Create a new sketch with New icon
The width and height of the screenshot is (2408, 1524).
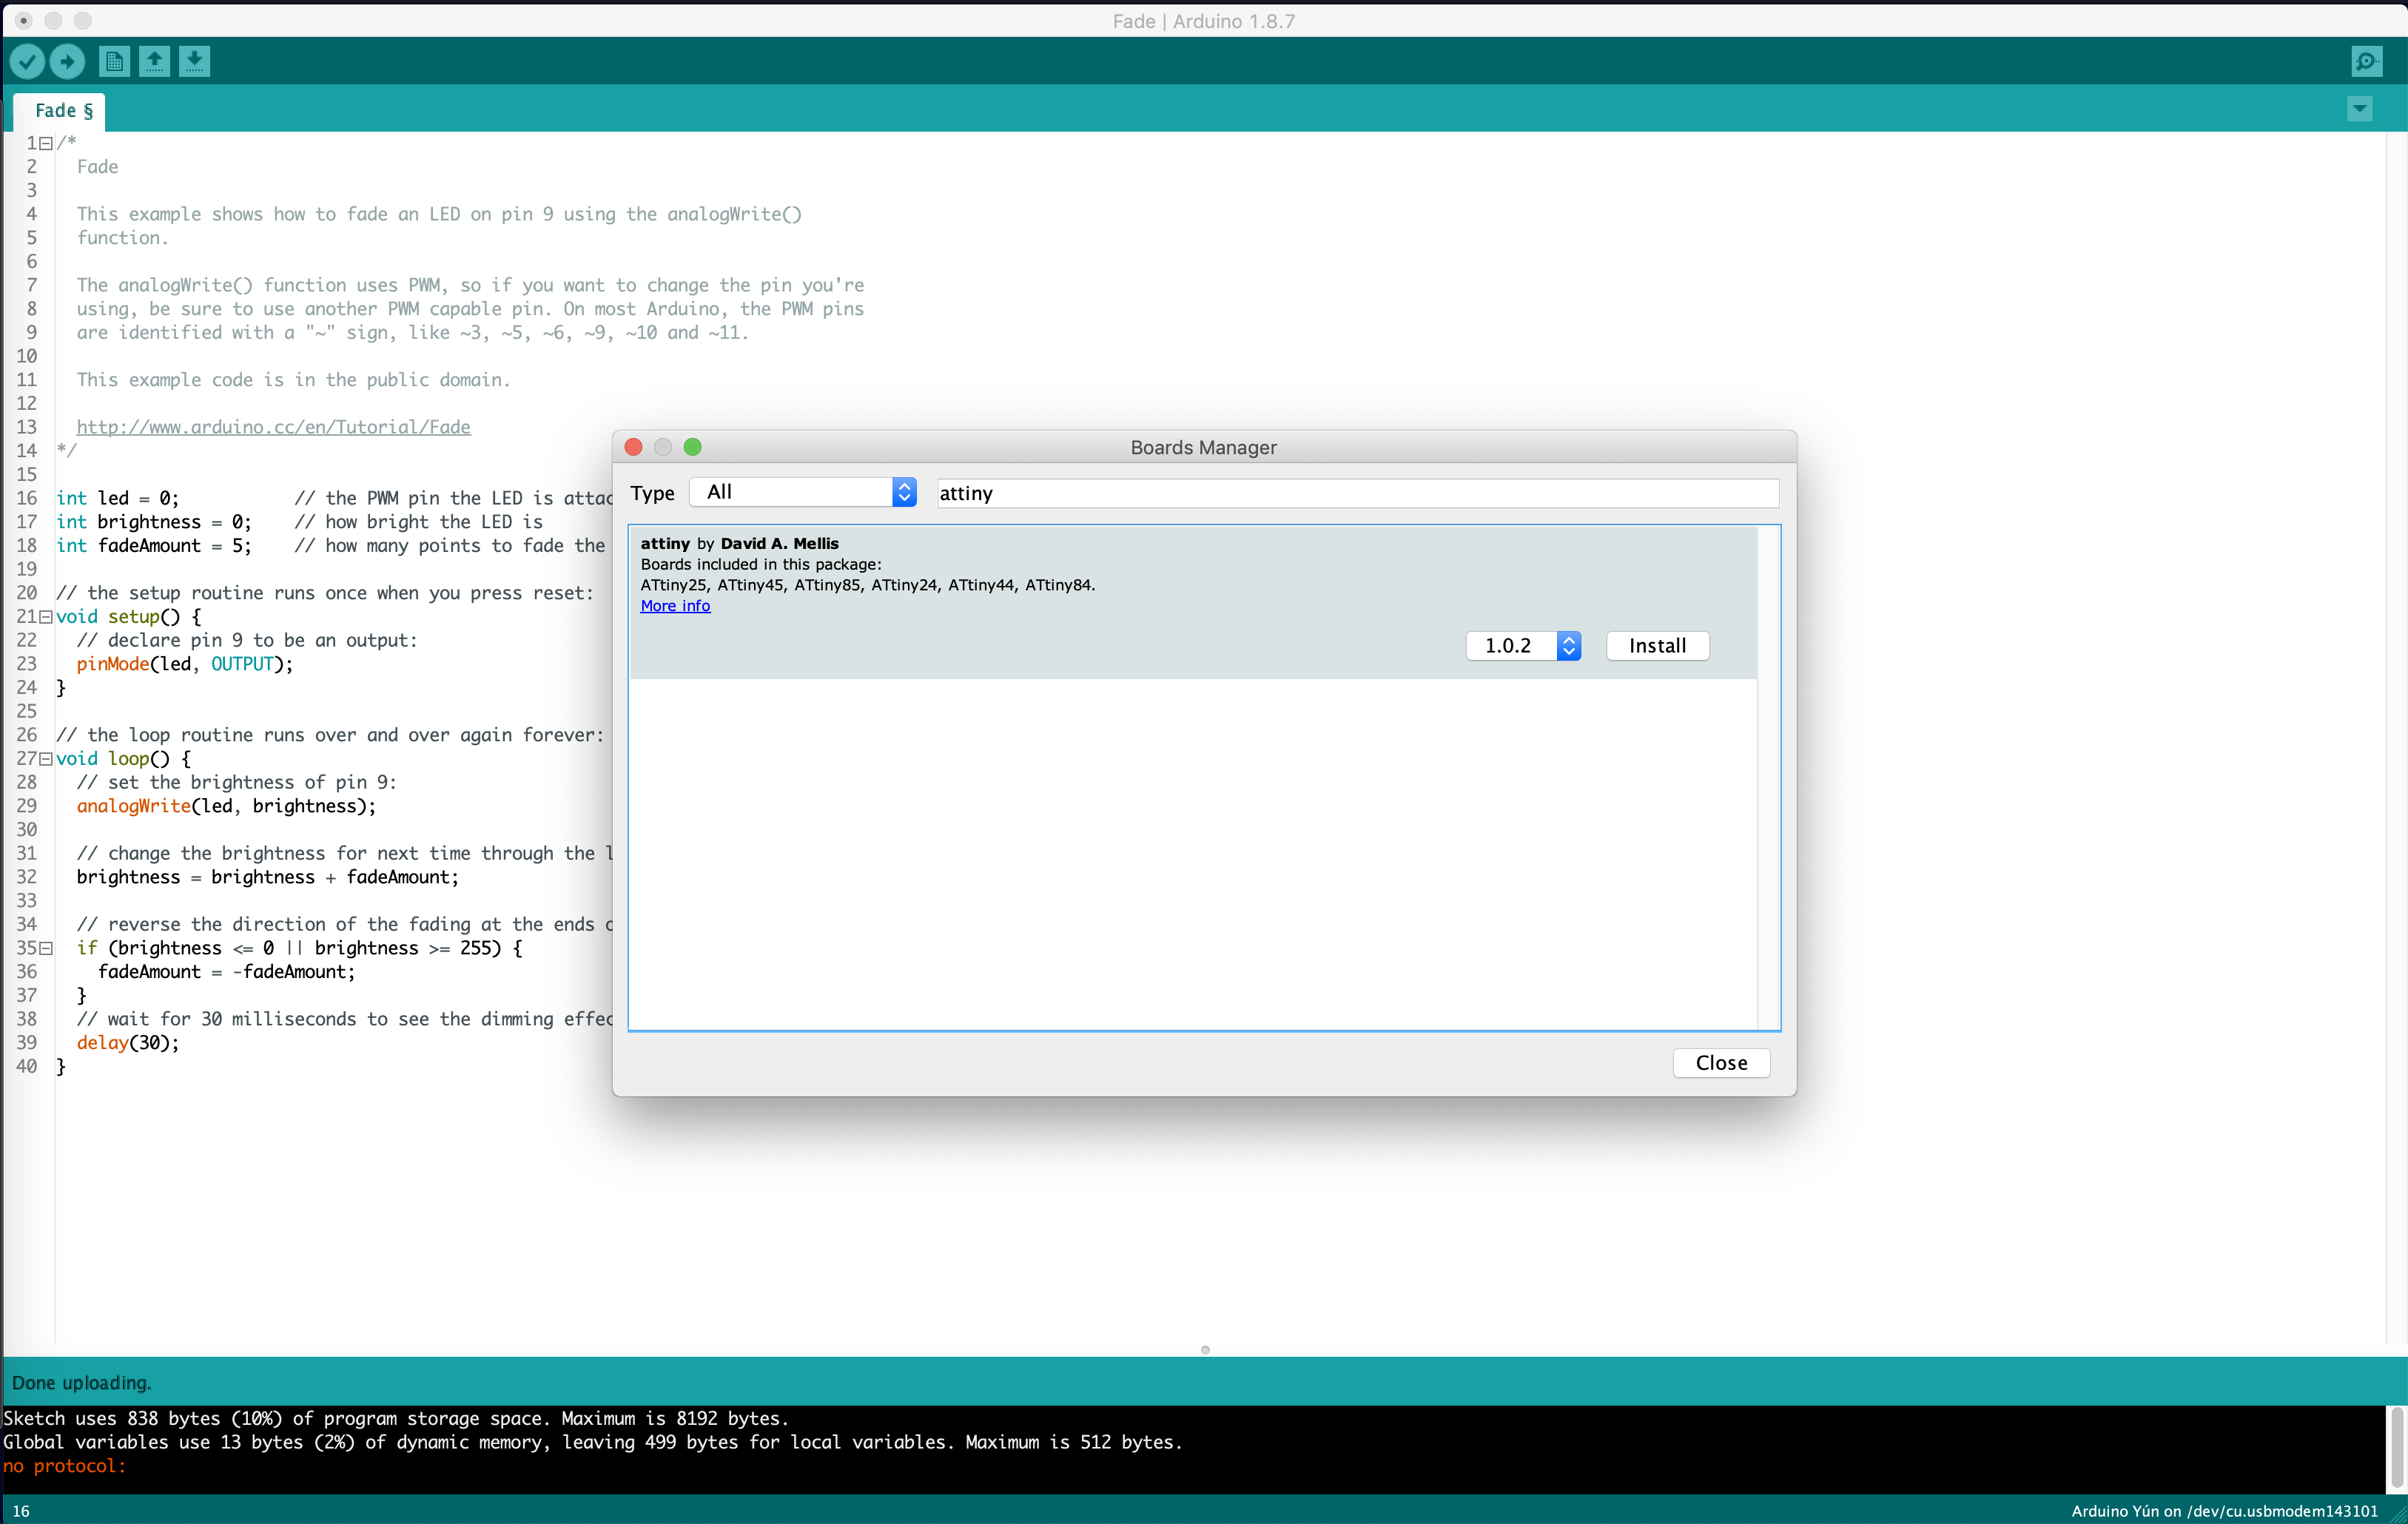point(114,62)
